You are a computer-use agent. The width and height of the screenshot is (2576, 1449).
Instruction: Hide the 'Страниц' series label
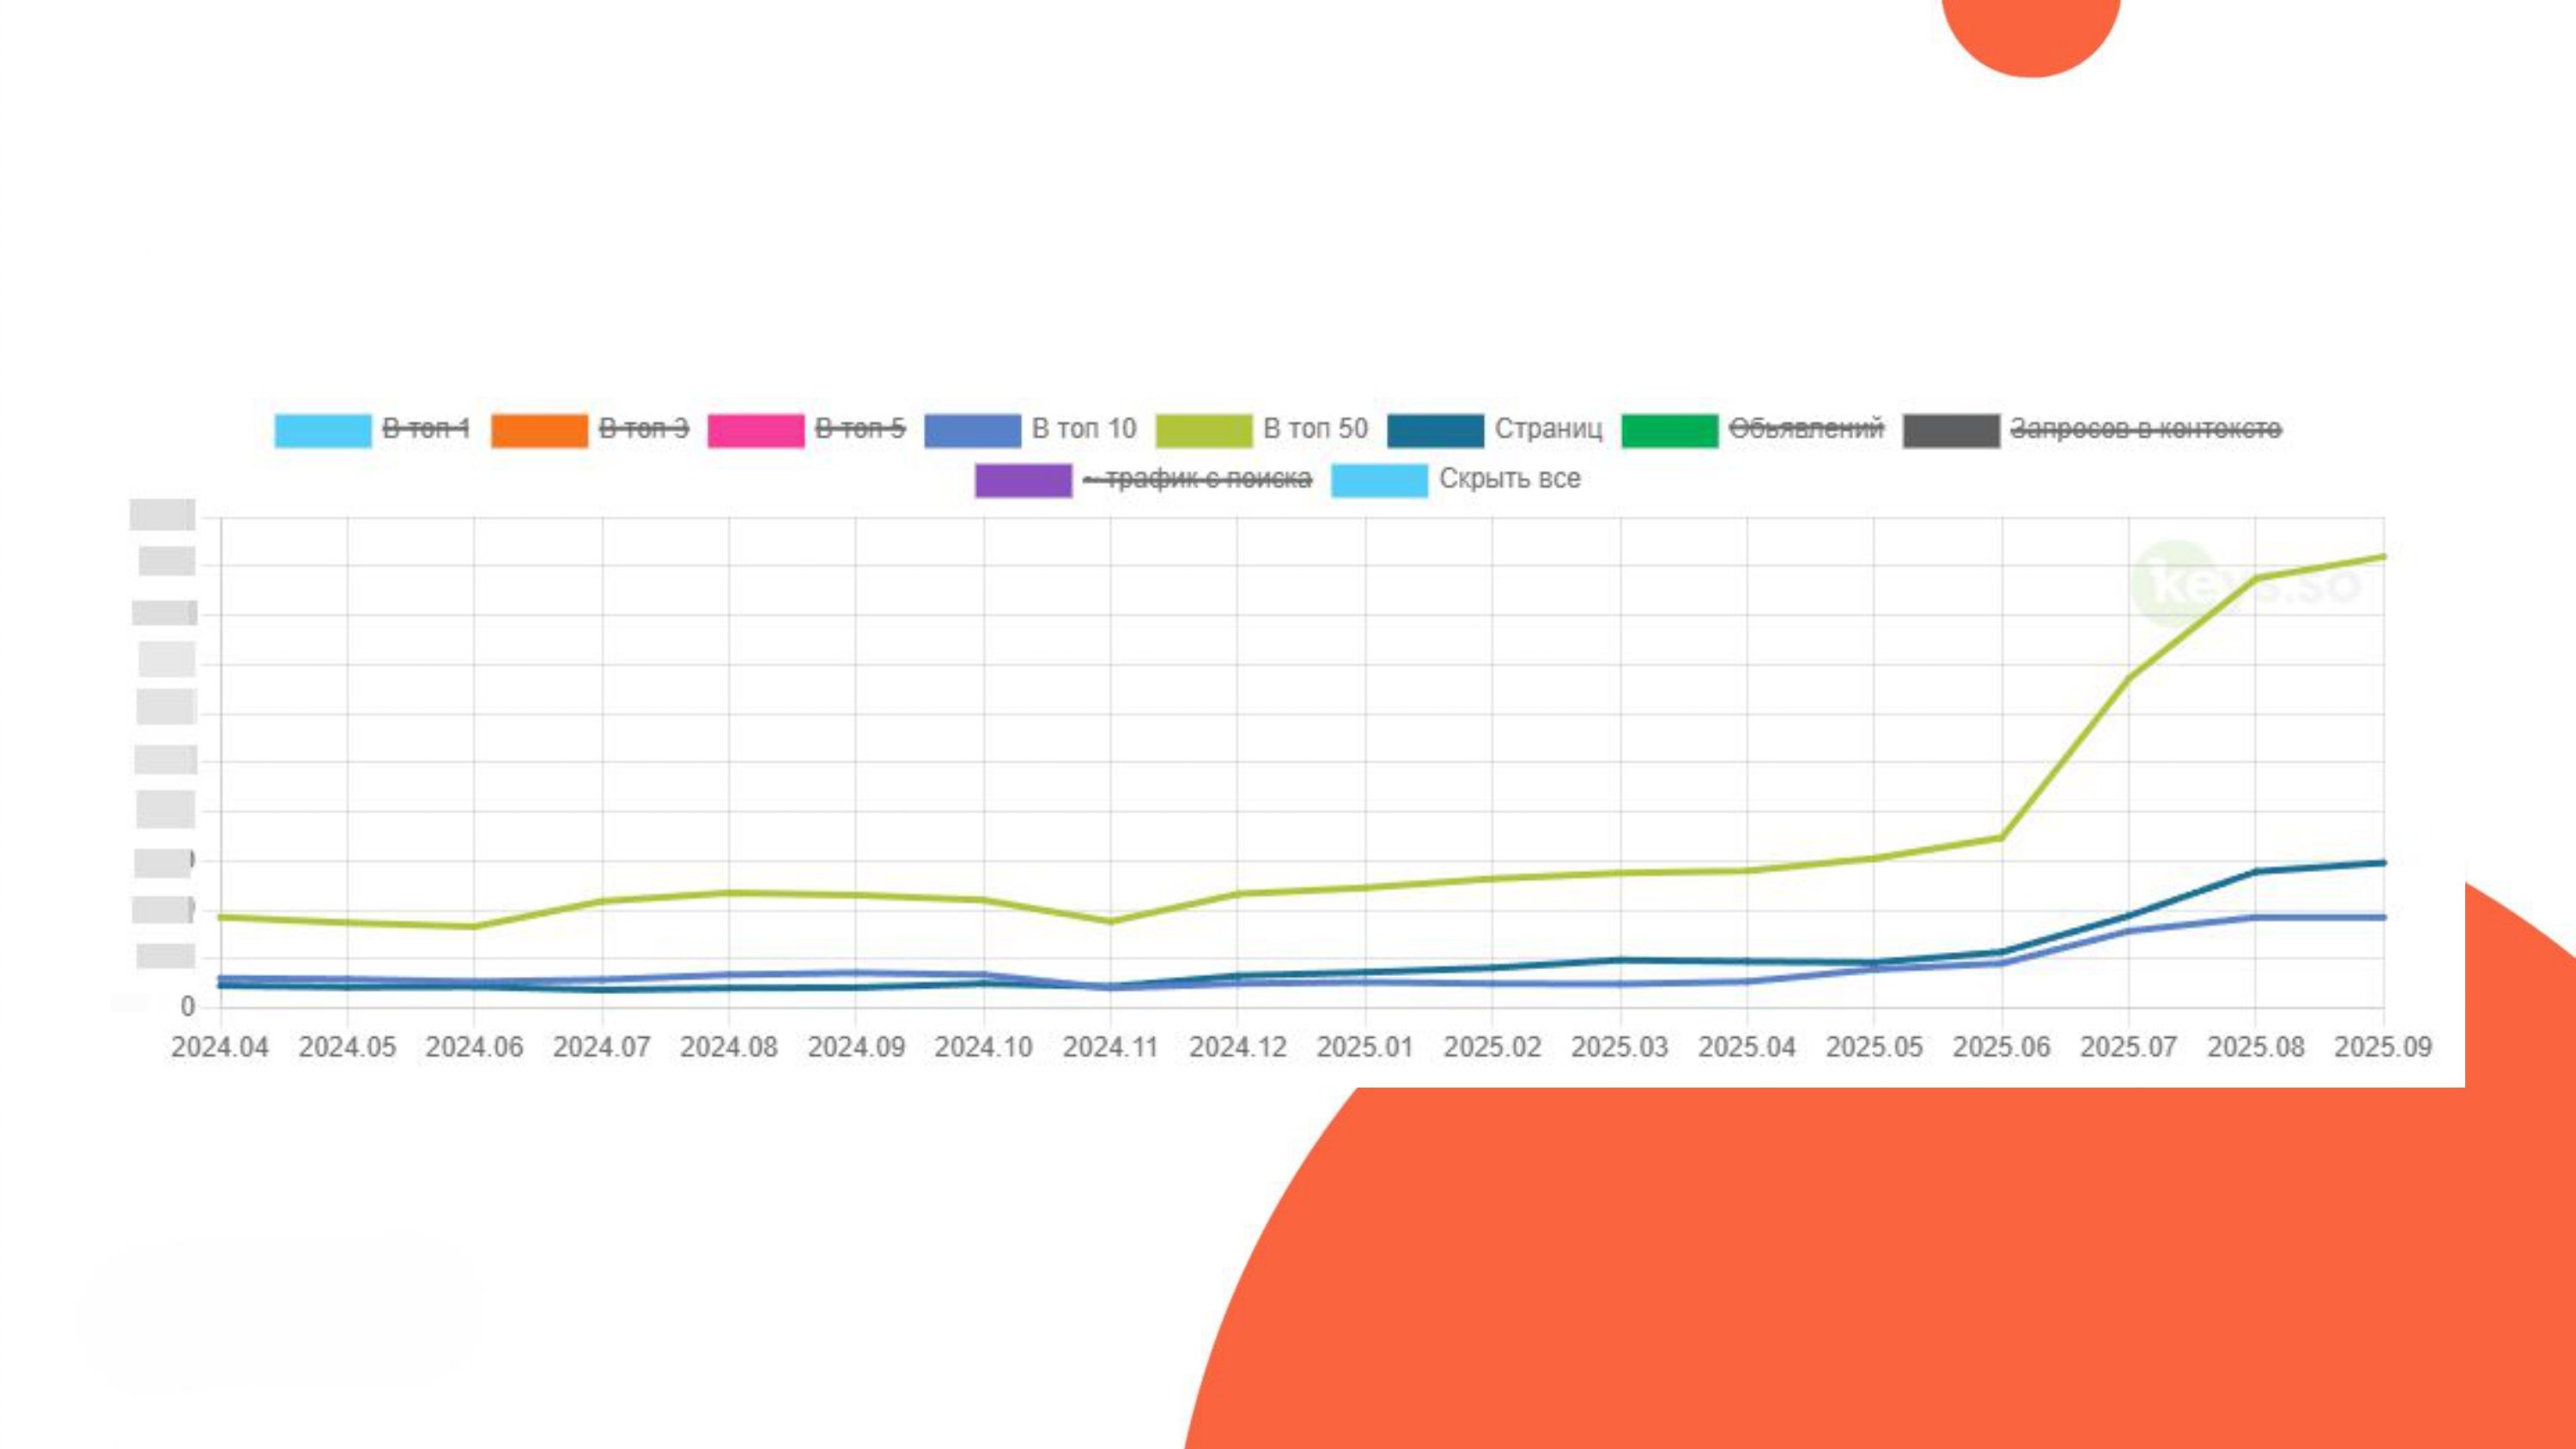[1548, 429]
